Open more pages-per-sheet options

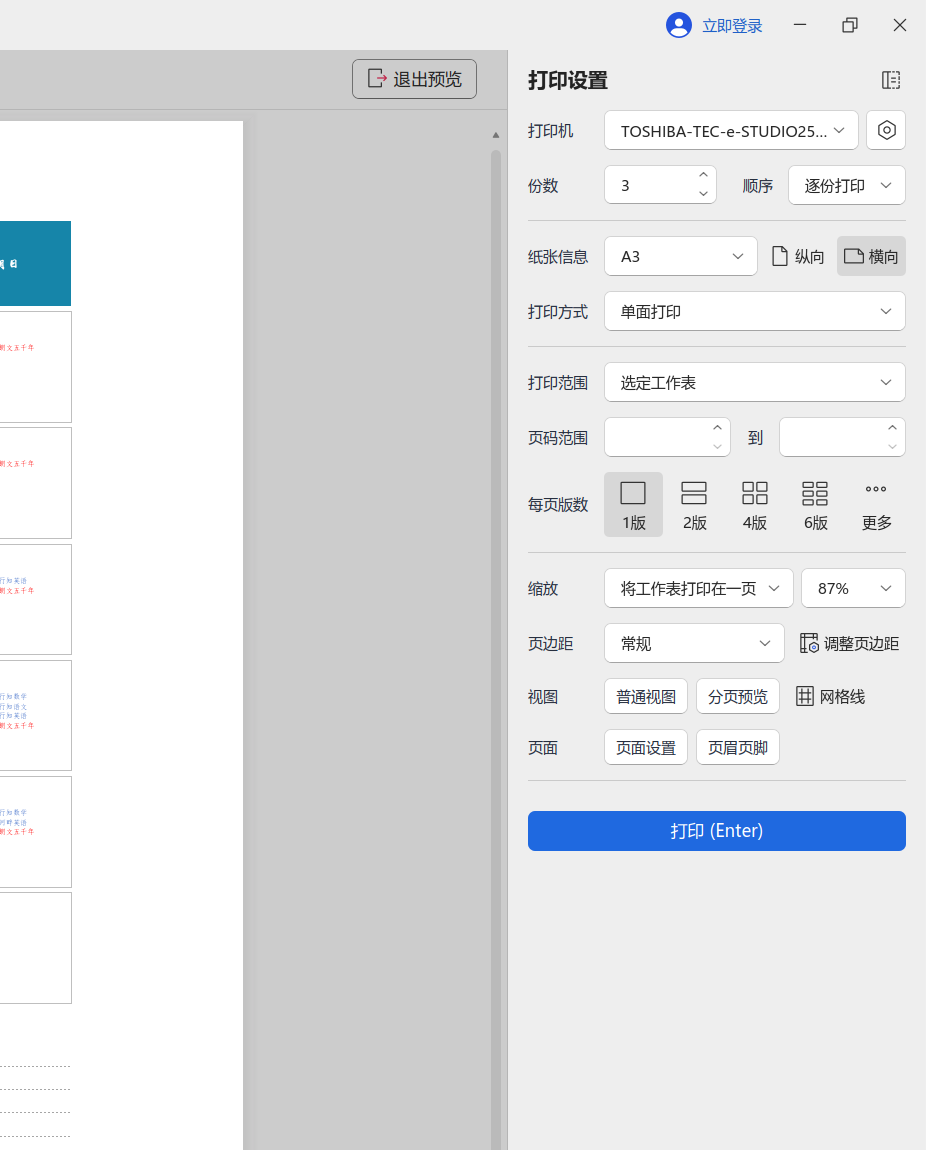click(x=876, y=505)
